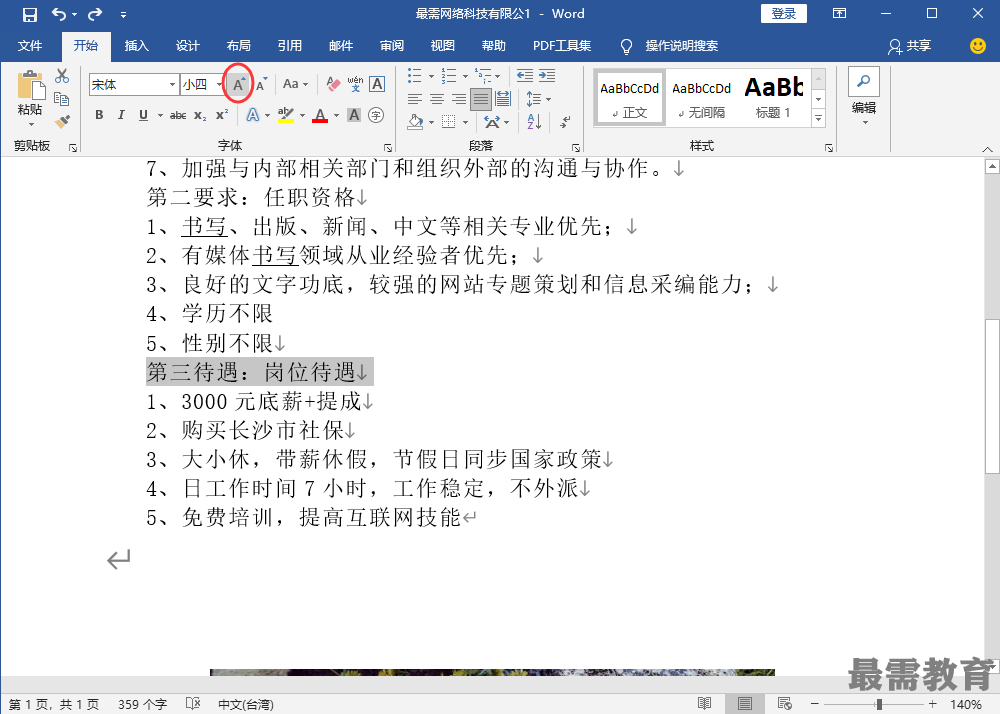The width and height of the screenshot is (1000, 714).
Task: Click the Undo arrow in the title bar
Action: [x=59, y=14]
